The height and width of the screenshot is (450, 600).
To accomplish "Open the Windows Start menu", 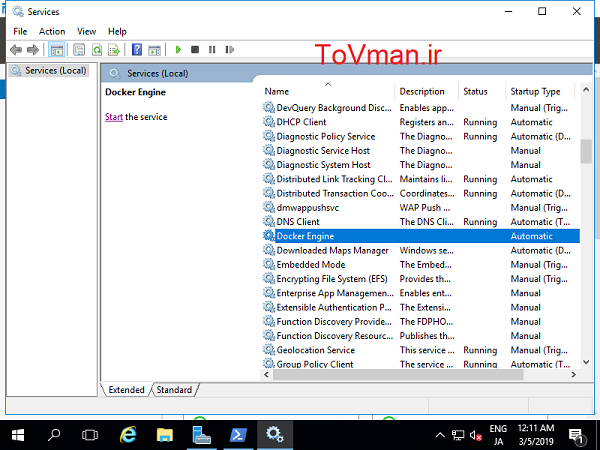I will pos(18,435).
